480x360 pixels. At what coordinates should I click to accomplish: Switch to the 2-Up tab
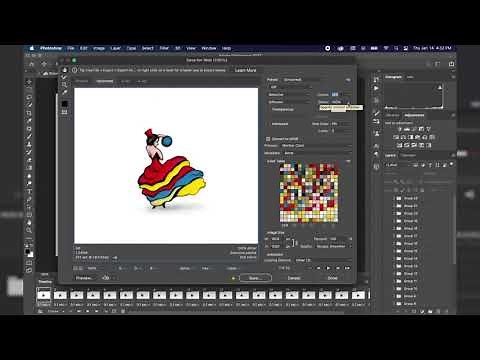coord(125,81)
